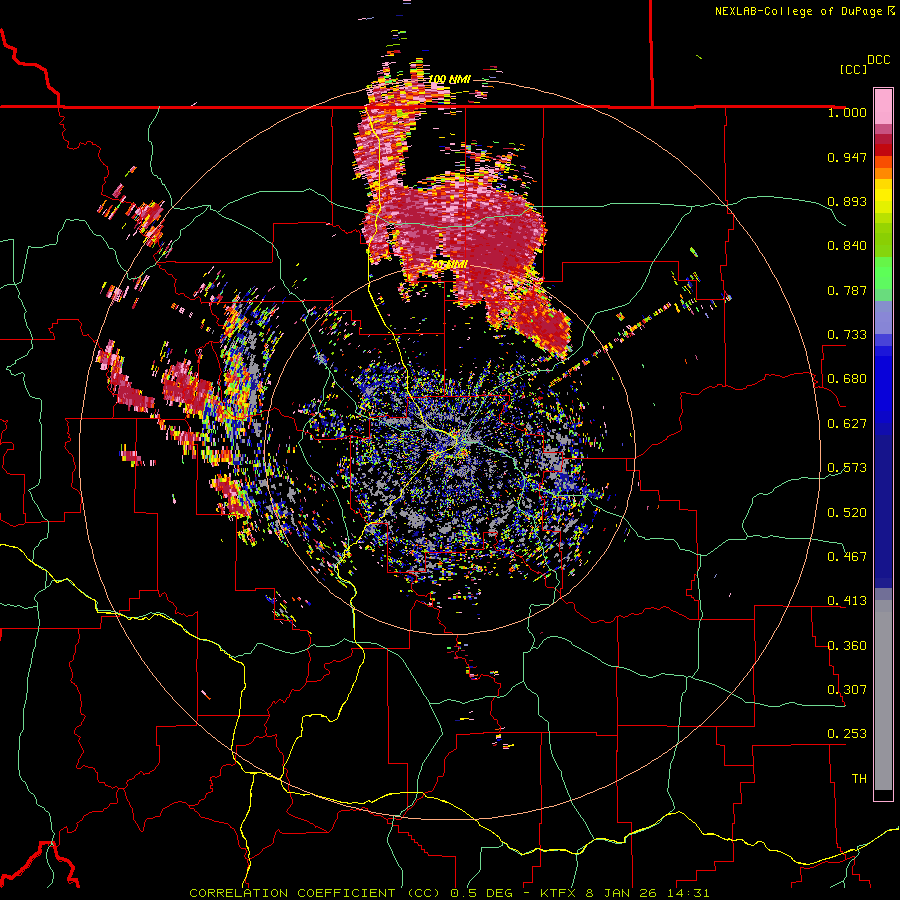900x900 pixels.
Task: Click the TH label near the scale bottom
Action: (859, 779)
